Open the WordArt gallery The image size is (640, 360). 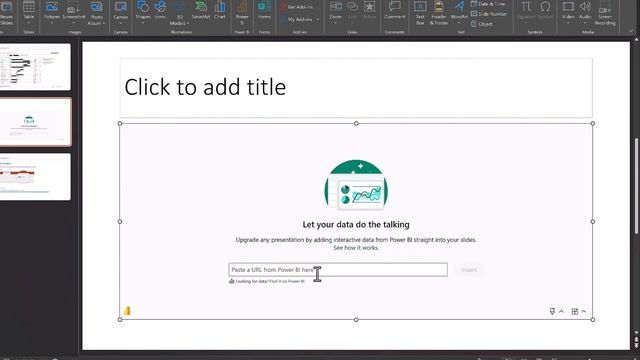pyautogui.click(x=459, y=13)
